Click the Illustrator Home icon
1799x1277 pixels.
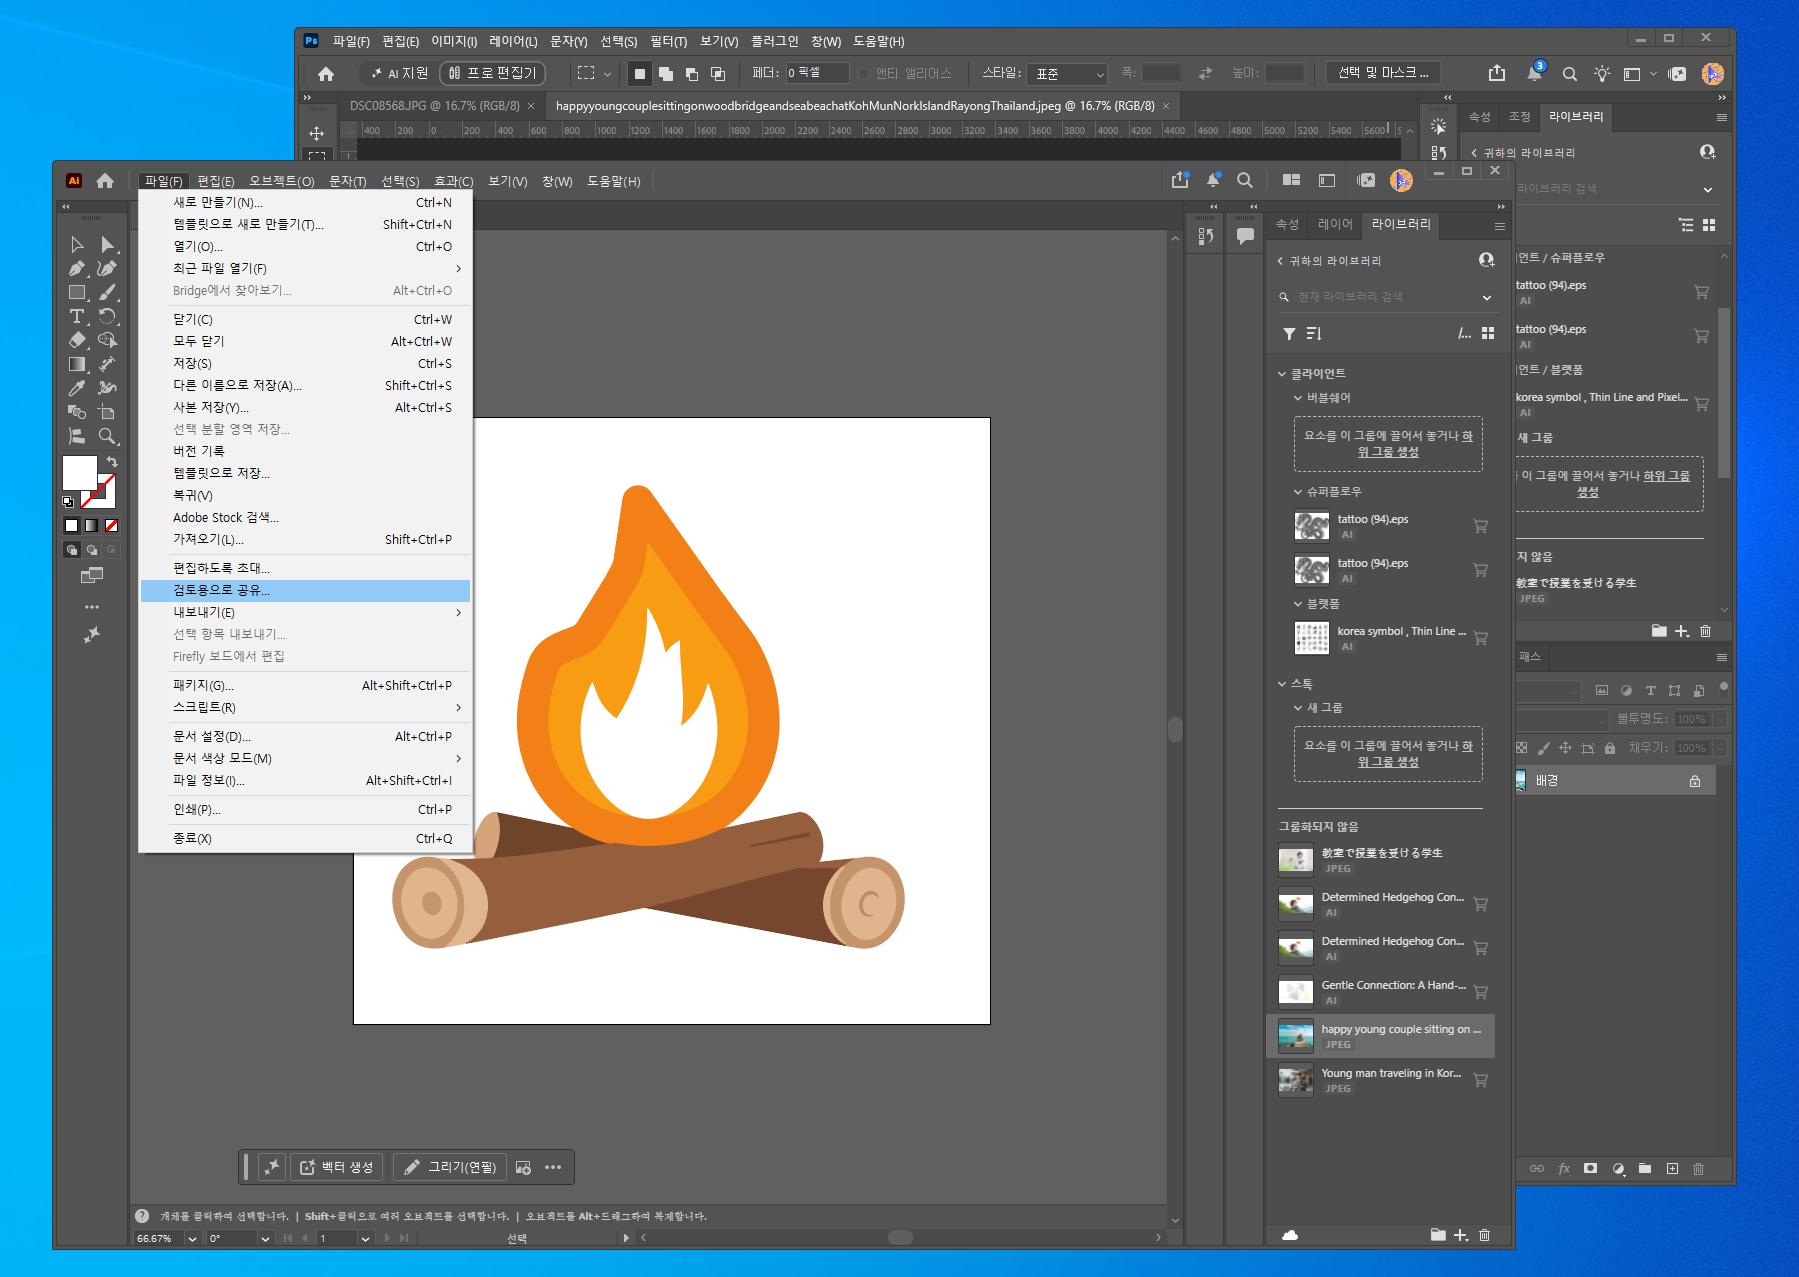(105, 181)
